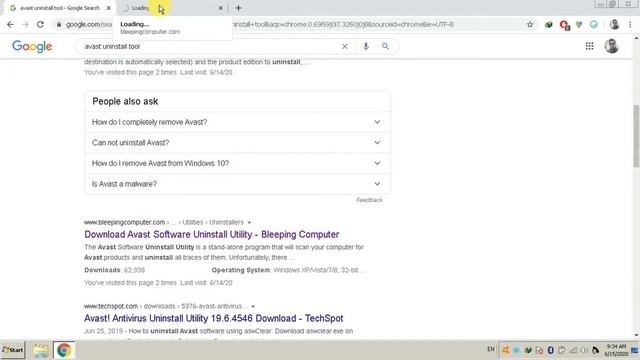Click the www.techspot.com URL breadcrumb
Screen dimensions: 640x360
tap(111, 306)
